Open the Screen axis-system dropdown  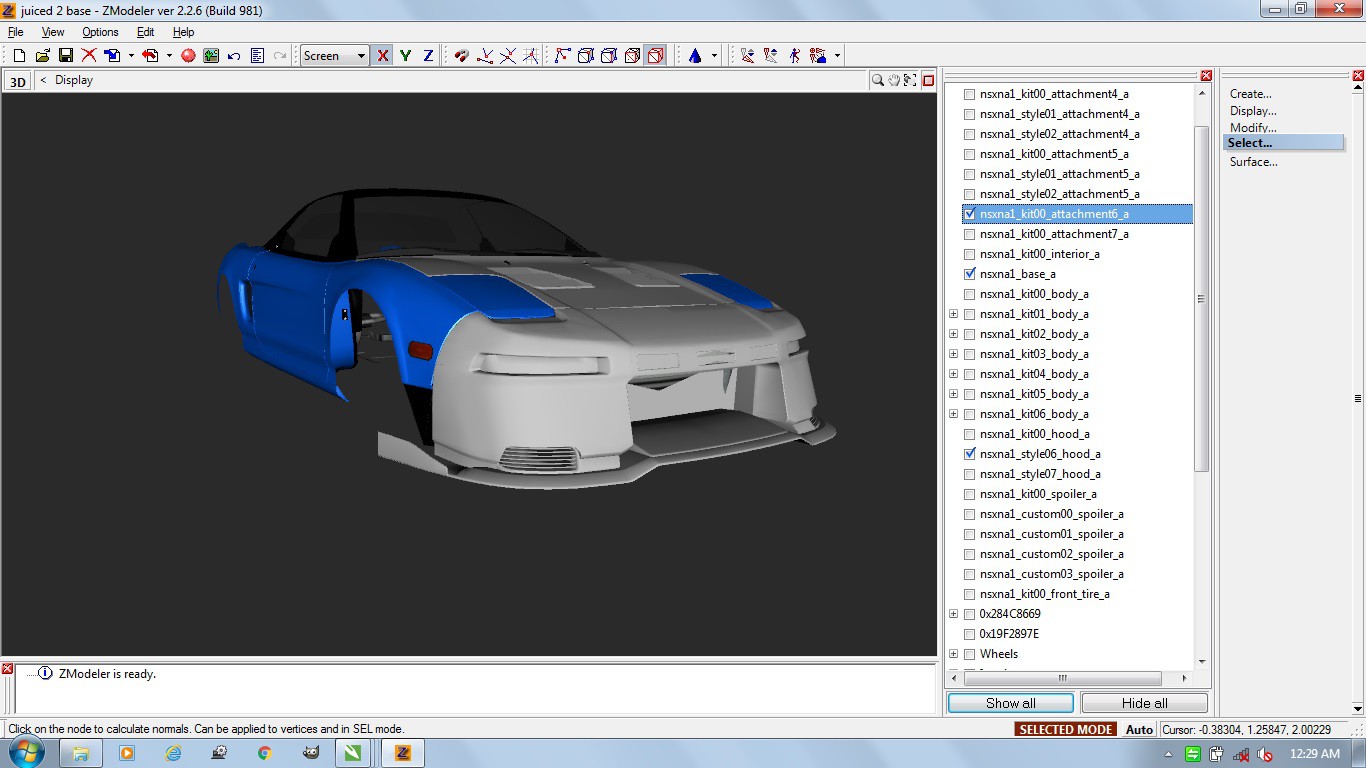pyautogui.click(x=335, y=56)
